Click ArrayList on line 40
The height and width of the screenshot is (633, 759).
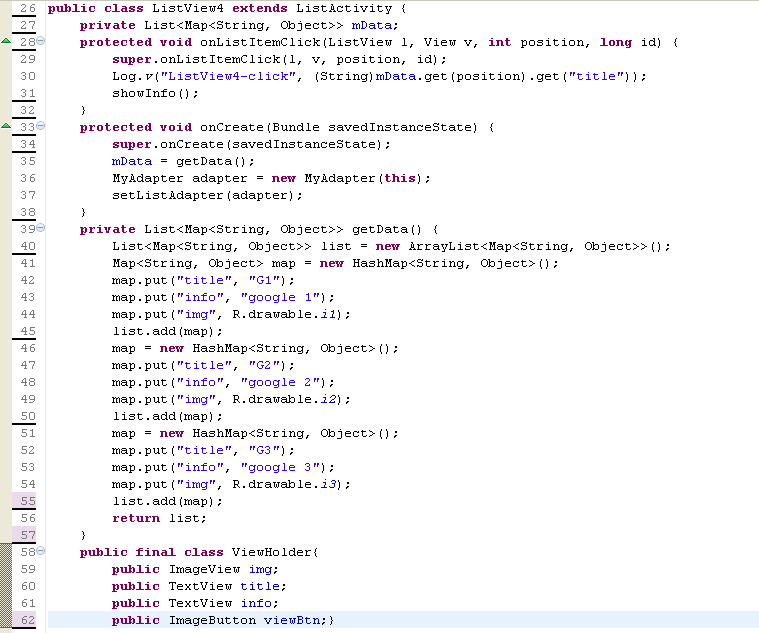coord(444,246)
